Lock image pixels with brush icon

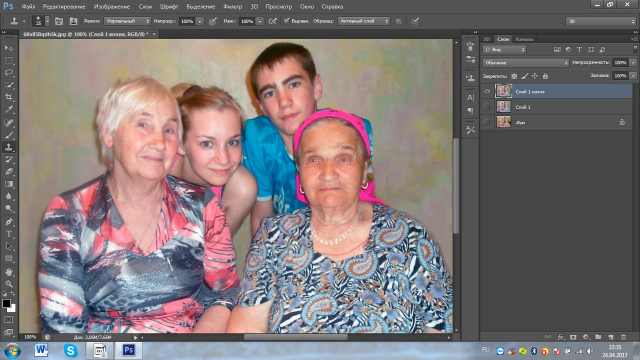525,76
